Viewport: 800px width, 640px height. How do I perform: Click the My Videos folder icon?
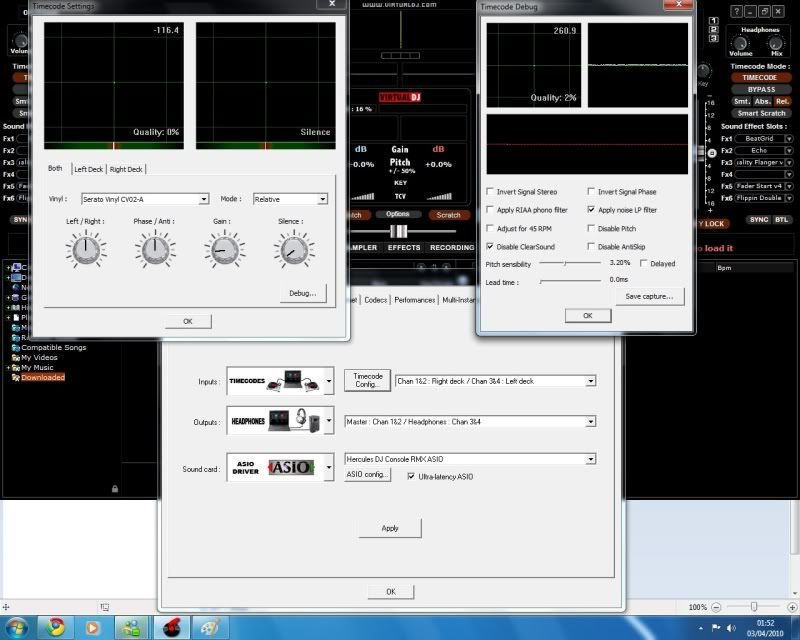coord(15,358)
